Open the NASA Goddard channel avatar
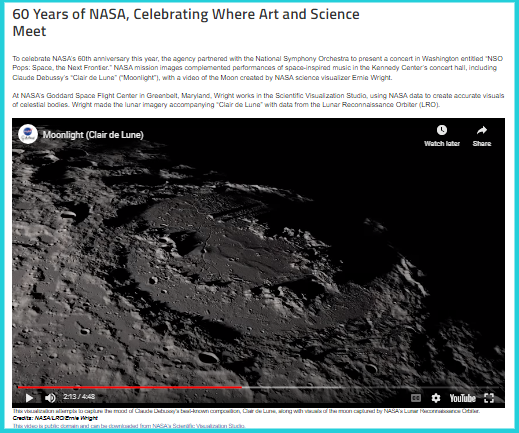 tap(28, 134)
